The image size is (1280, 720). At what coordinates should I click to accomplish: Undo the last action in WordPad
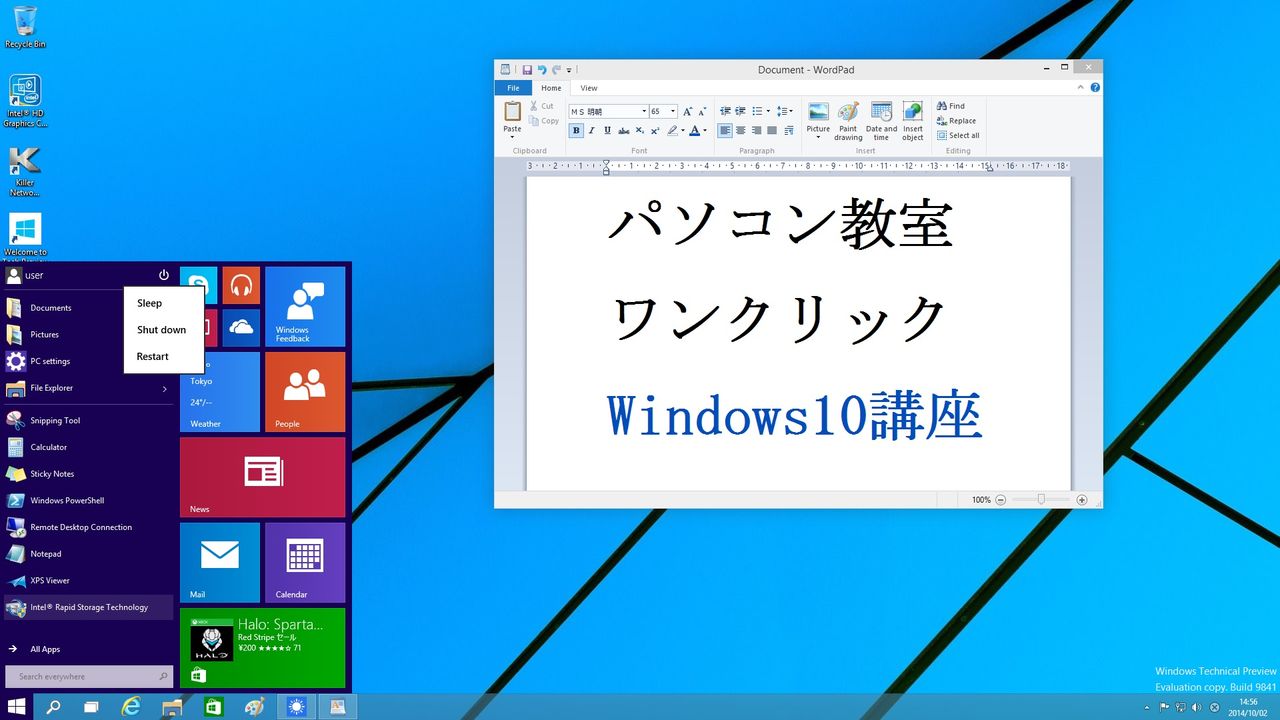[x=542, y=70]
